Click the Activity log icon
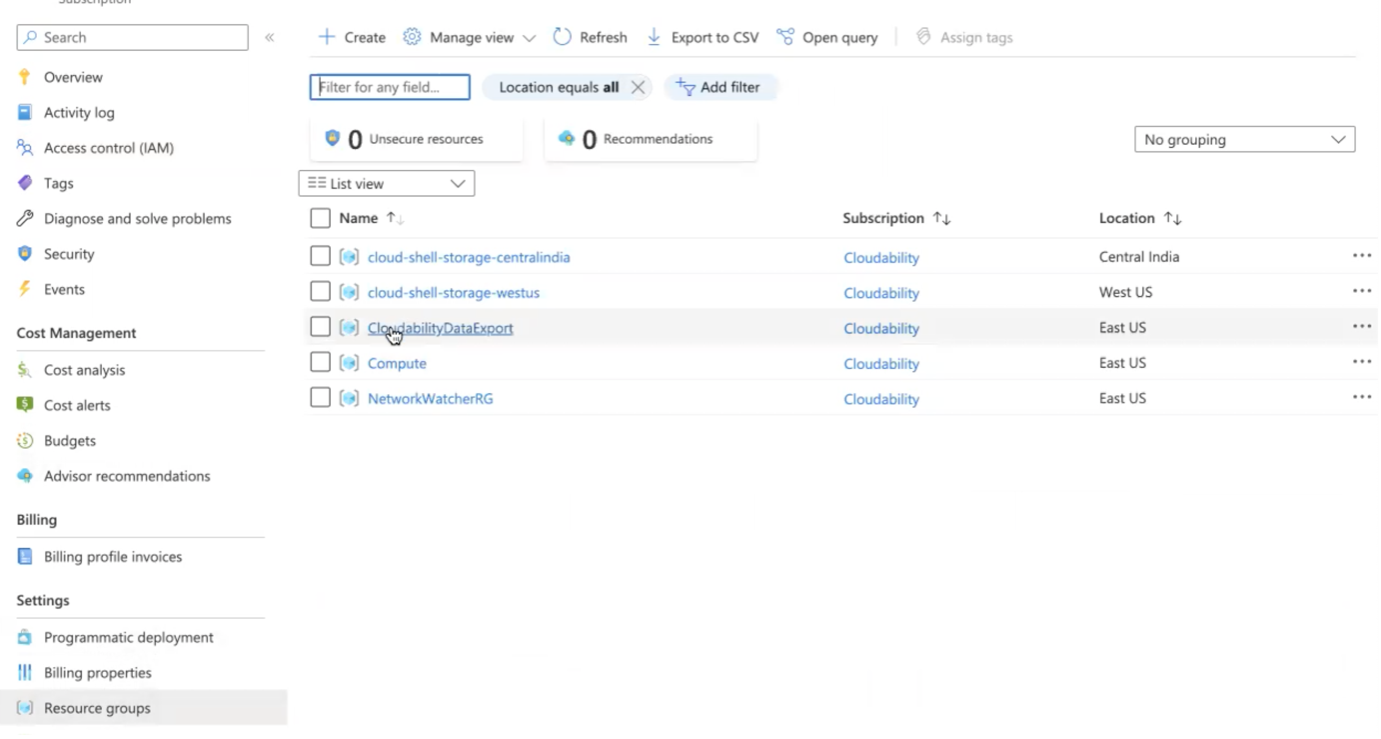 click(25, 113)
